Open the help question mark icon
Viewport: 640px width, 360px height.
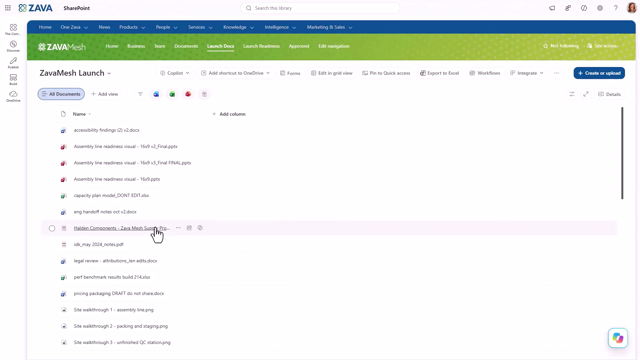616,8
